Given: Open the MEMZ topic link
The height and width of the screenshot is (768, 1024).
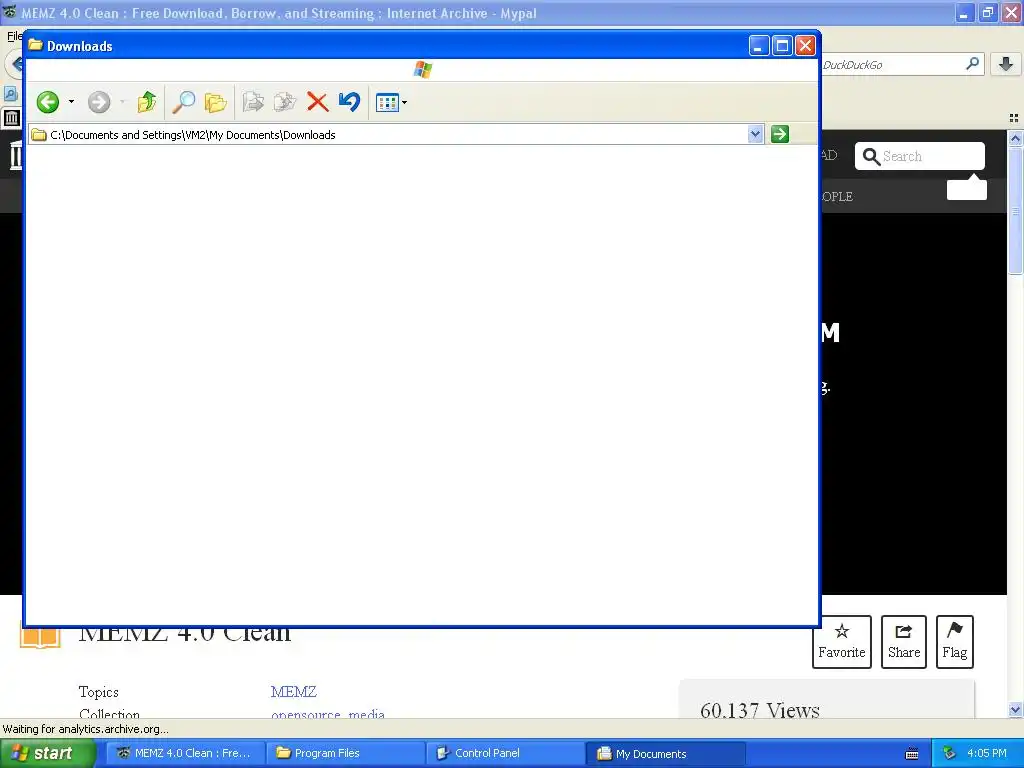Looking at the screenshot, I should [294, 691].
